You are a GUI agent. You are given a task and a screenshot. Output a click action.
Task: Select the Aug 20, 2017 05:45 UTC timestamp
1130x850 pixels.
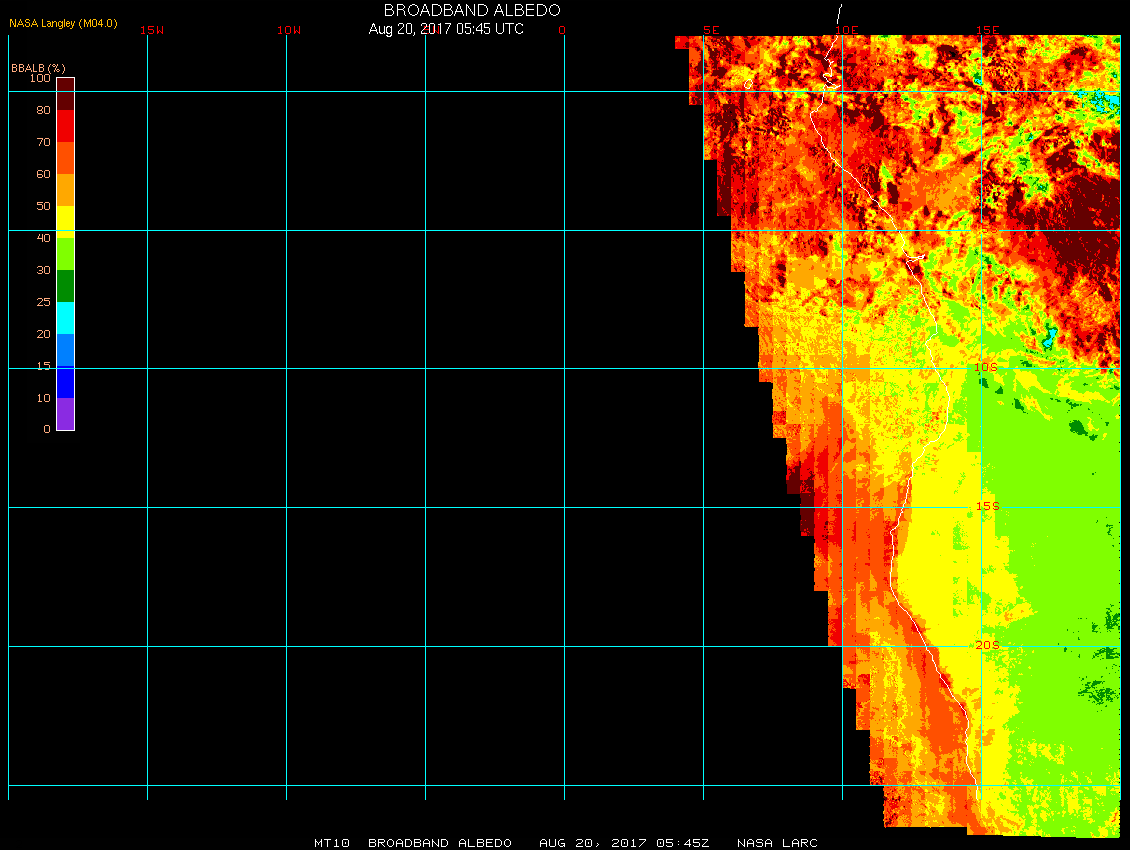(x=446, y=29)
